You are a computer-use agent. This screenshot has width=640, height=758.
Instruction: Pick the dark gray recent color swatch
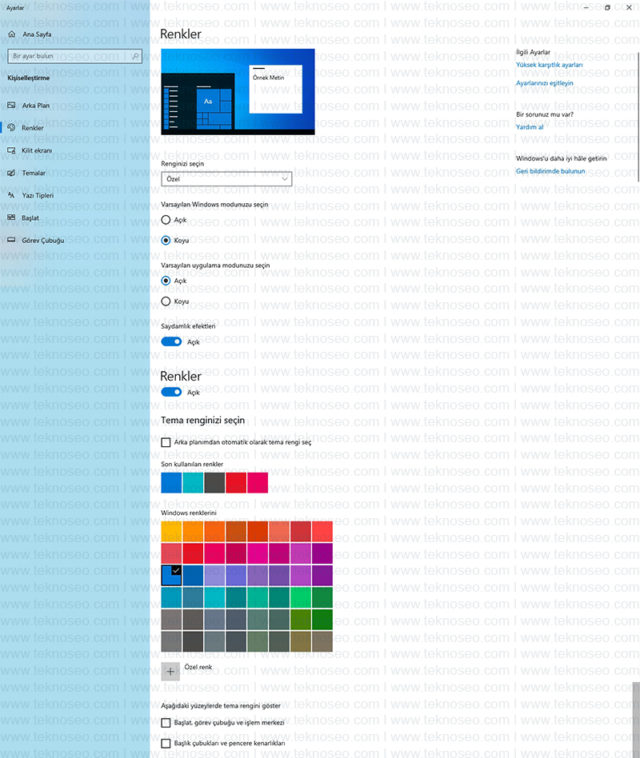[214, 483]
